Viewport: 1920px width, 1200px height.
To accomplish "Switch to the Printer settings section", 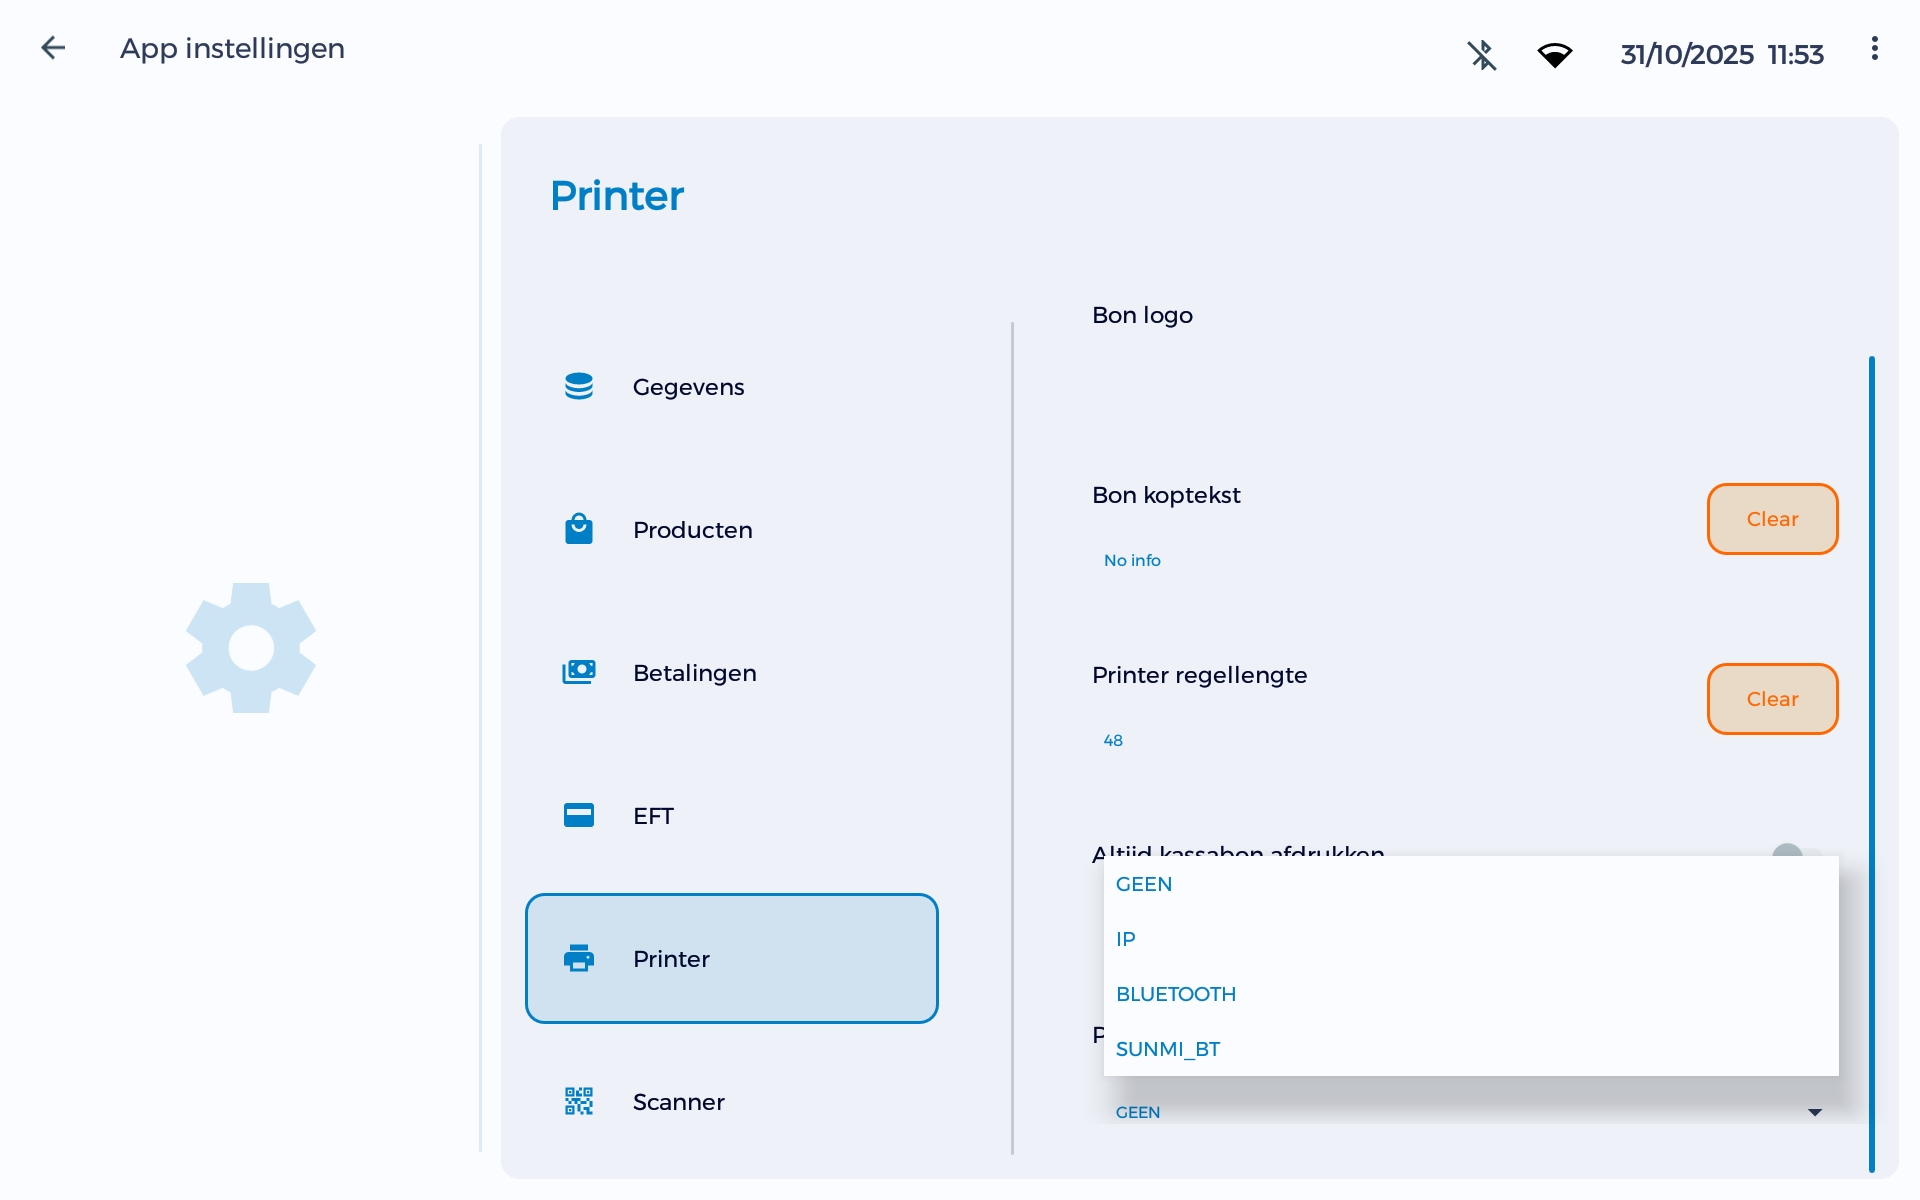I will tap(731, 958).
